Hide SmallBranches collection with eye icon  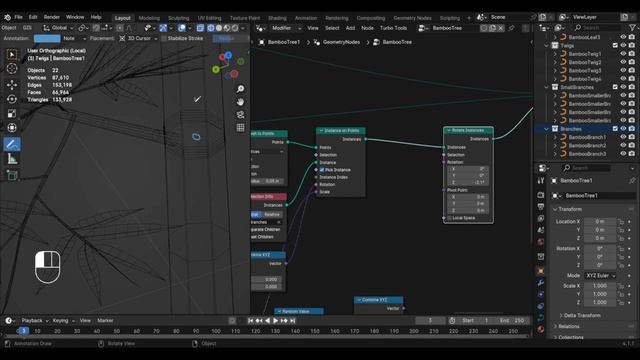(x=623, y=87)
